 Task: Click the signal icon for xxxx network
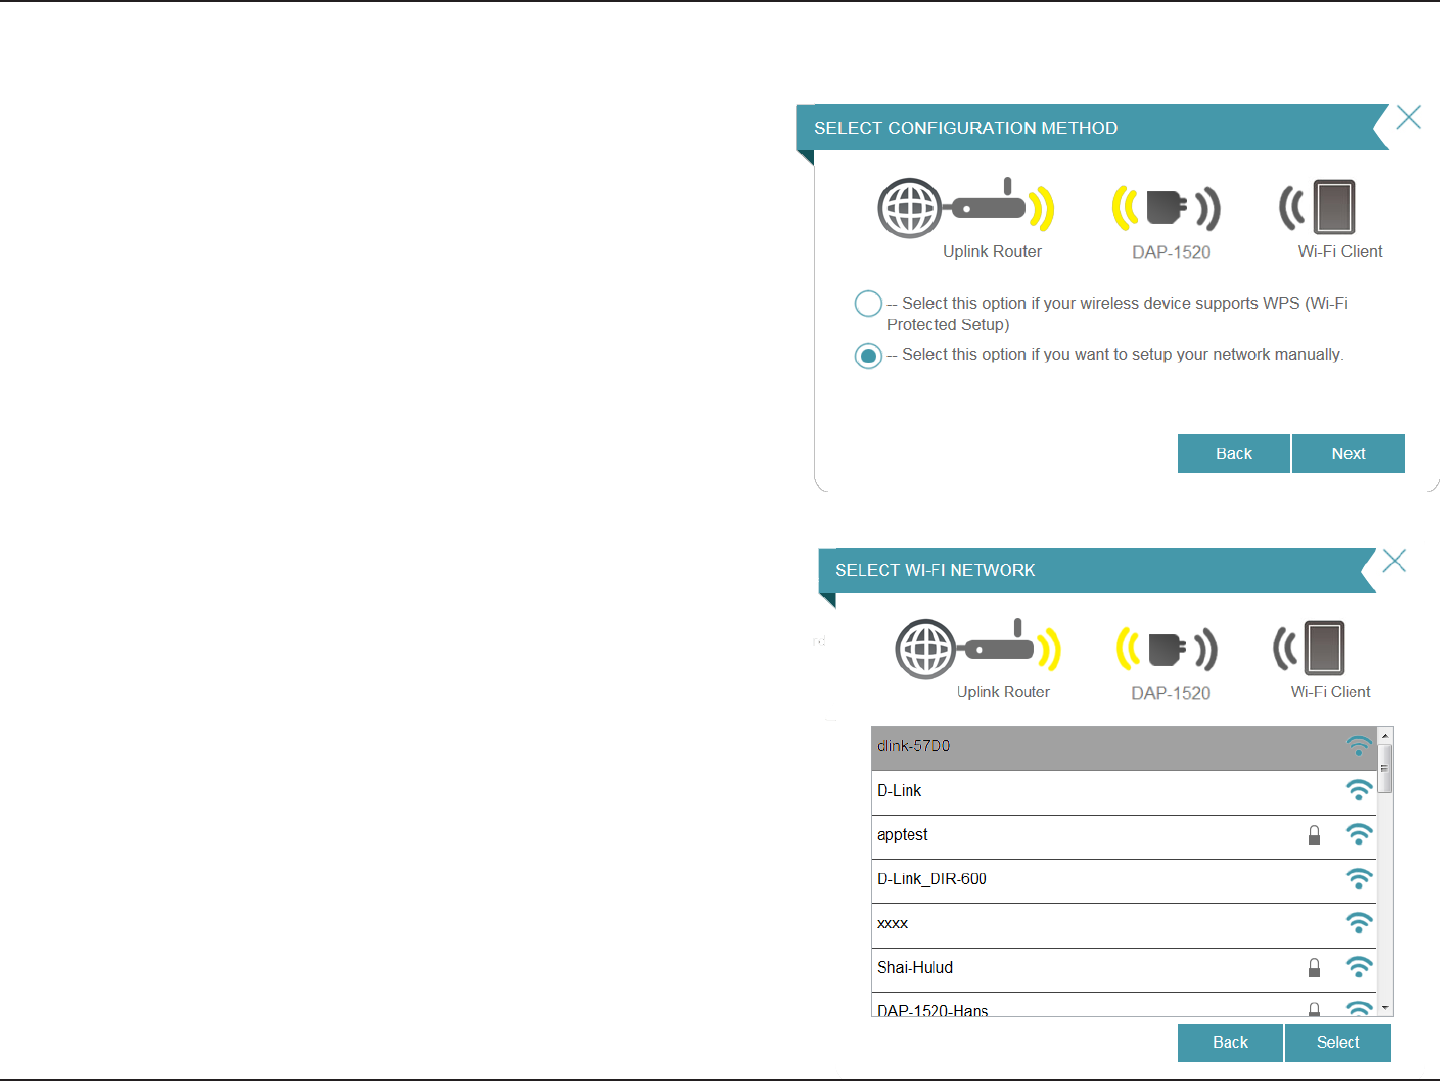tap(1359, 922)
